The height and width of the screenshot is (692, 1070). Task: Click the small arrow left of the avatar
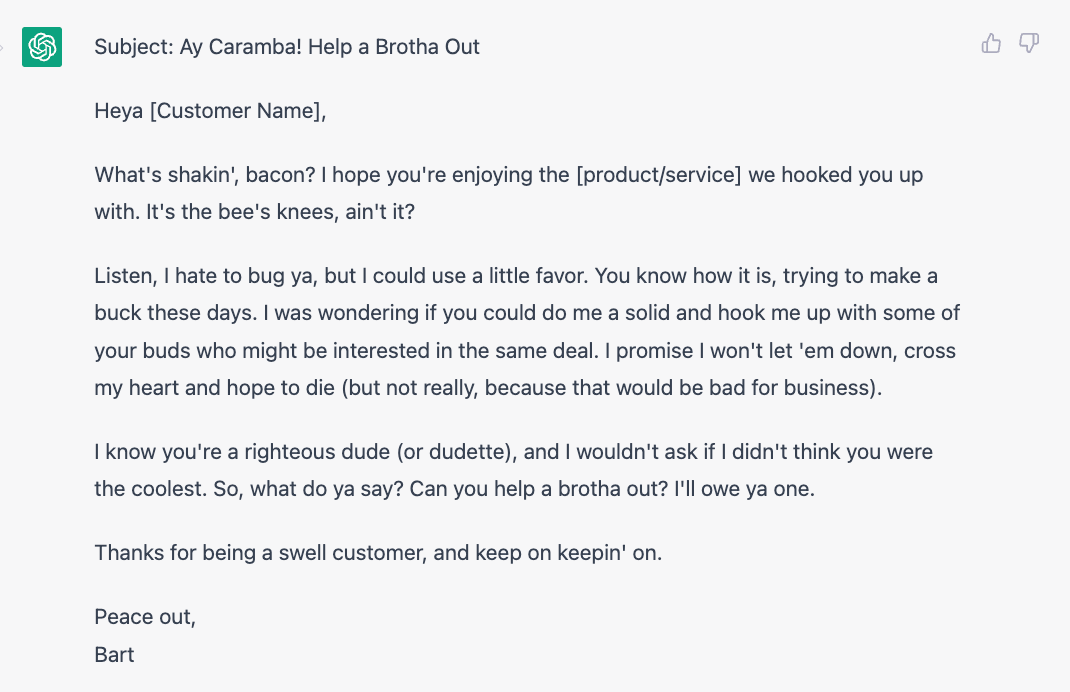(3, 46)
